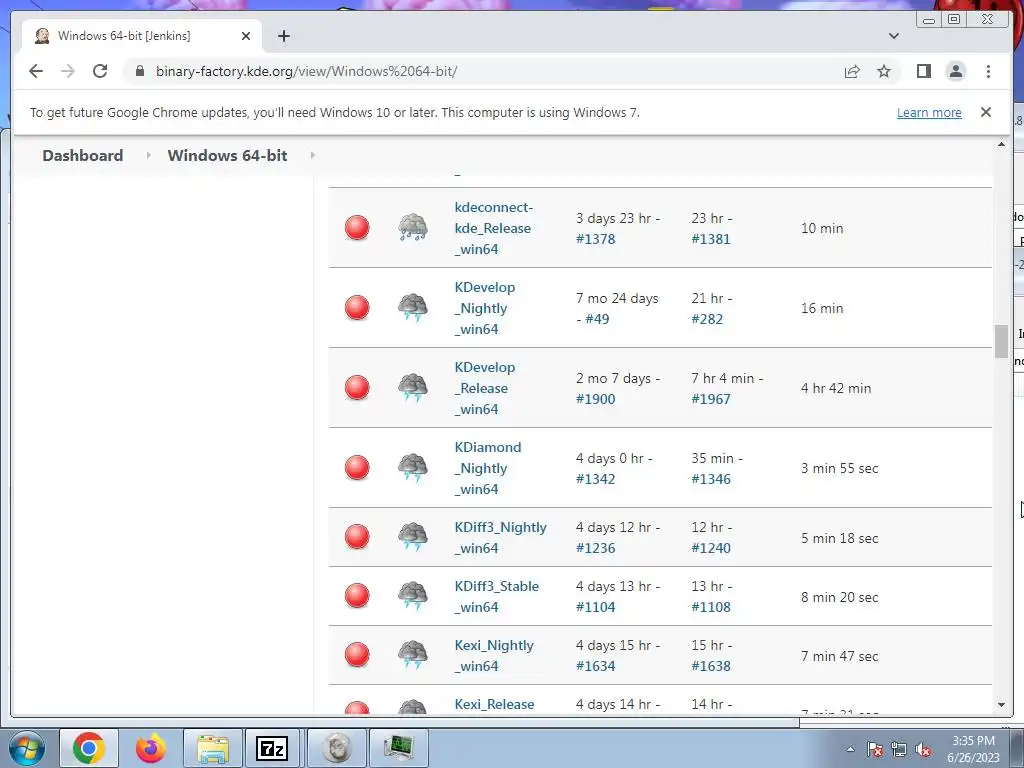Open the Chrome three-dot menu
The width and height of the screenshot is (1024, 768).
pyautogui.click(x=988, y=71)
